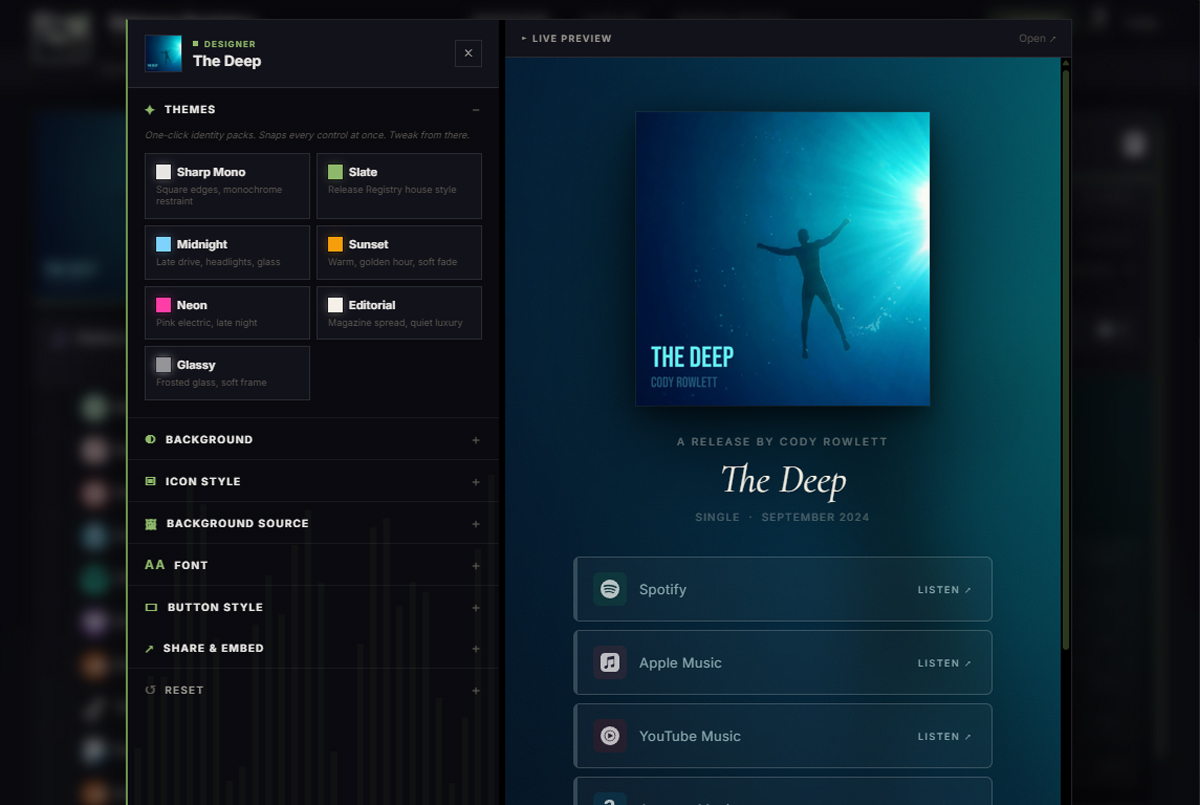This screenshot has height=805, width=1200.
Task: Expand the Background Source section plus icon
Action: tap(476, 524)
